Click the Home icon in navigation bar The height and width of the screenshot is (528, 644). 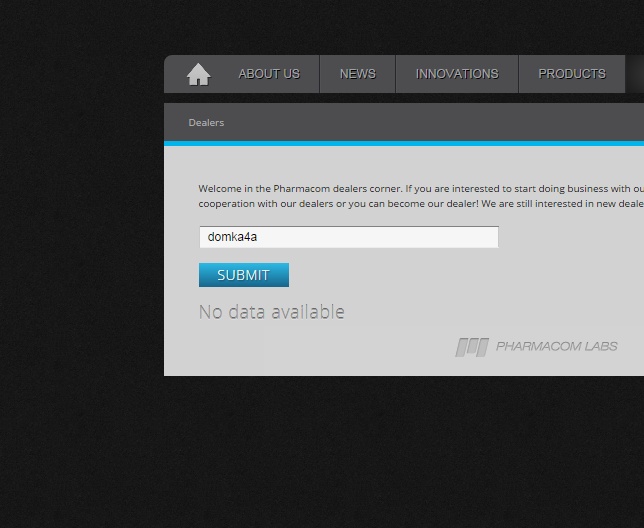click(198, 74)
